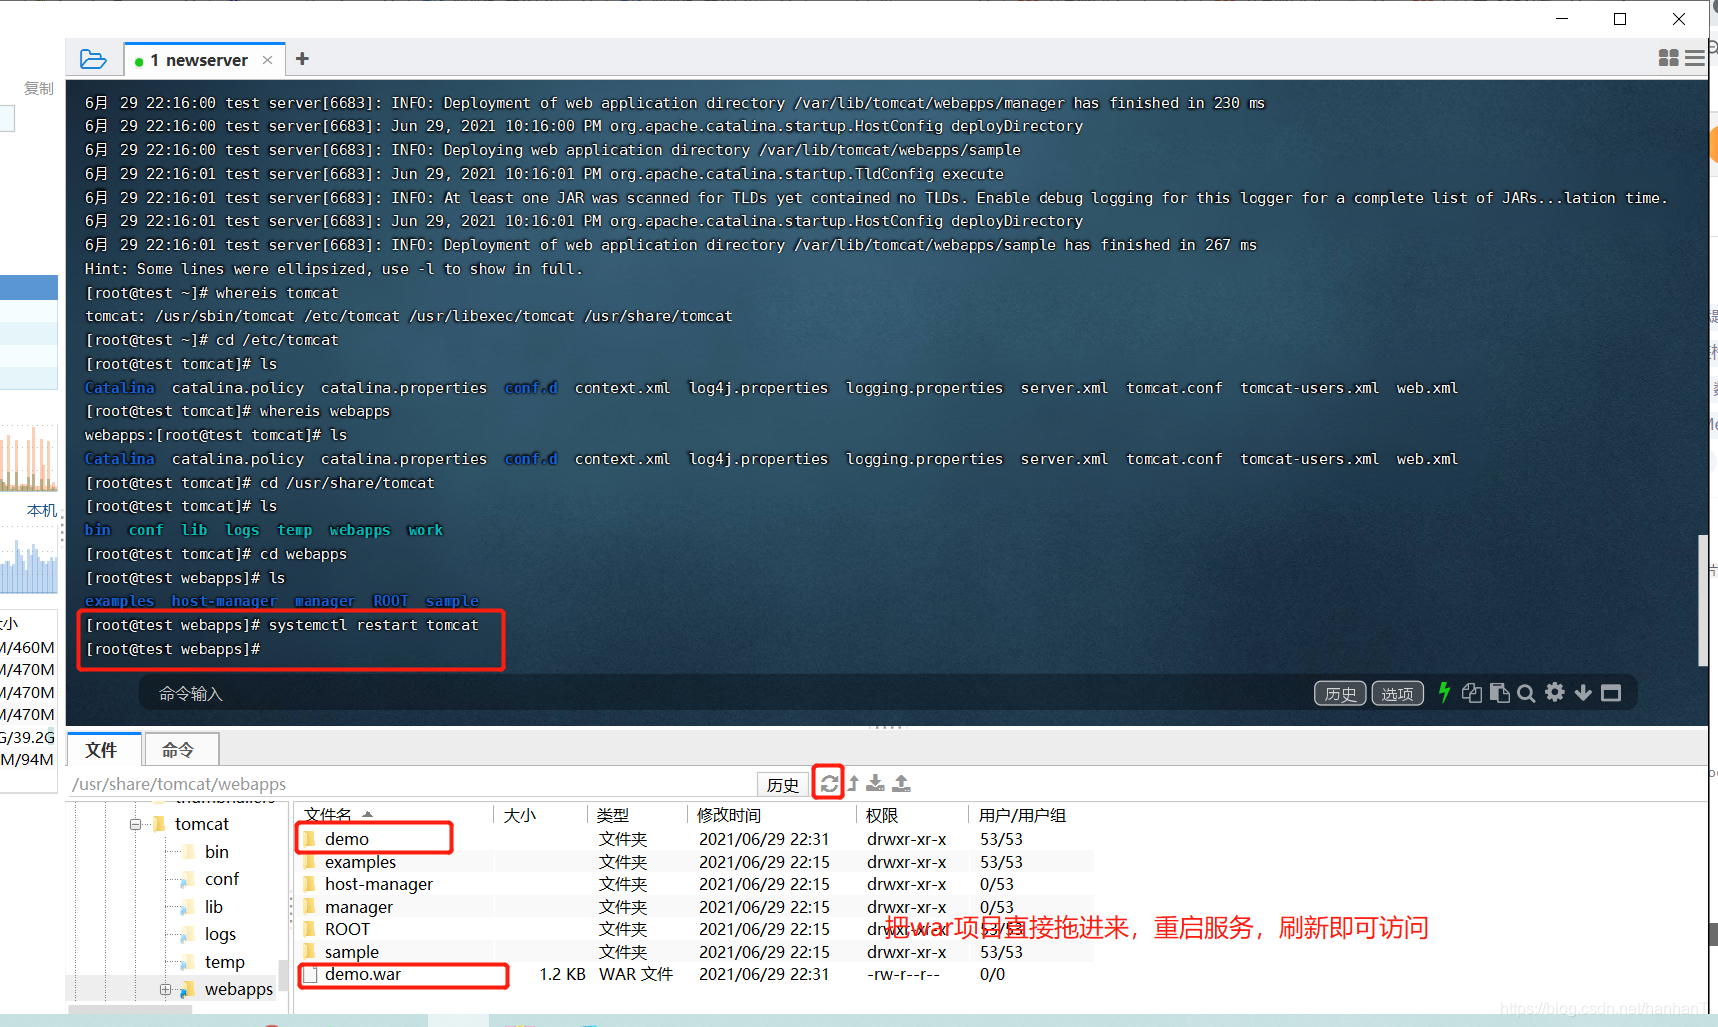Image resolution: width=1718 pixels, height=1027 pixels.
Task: Select conf folder in the tree
Action: point(222,879)
